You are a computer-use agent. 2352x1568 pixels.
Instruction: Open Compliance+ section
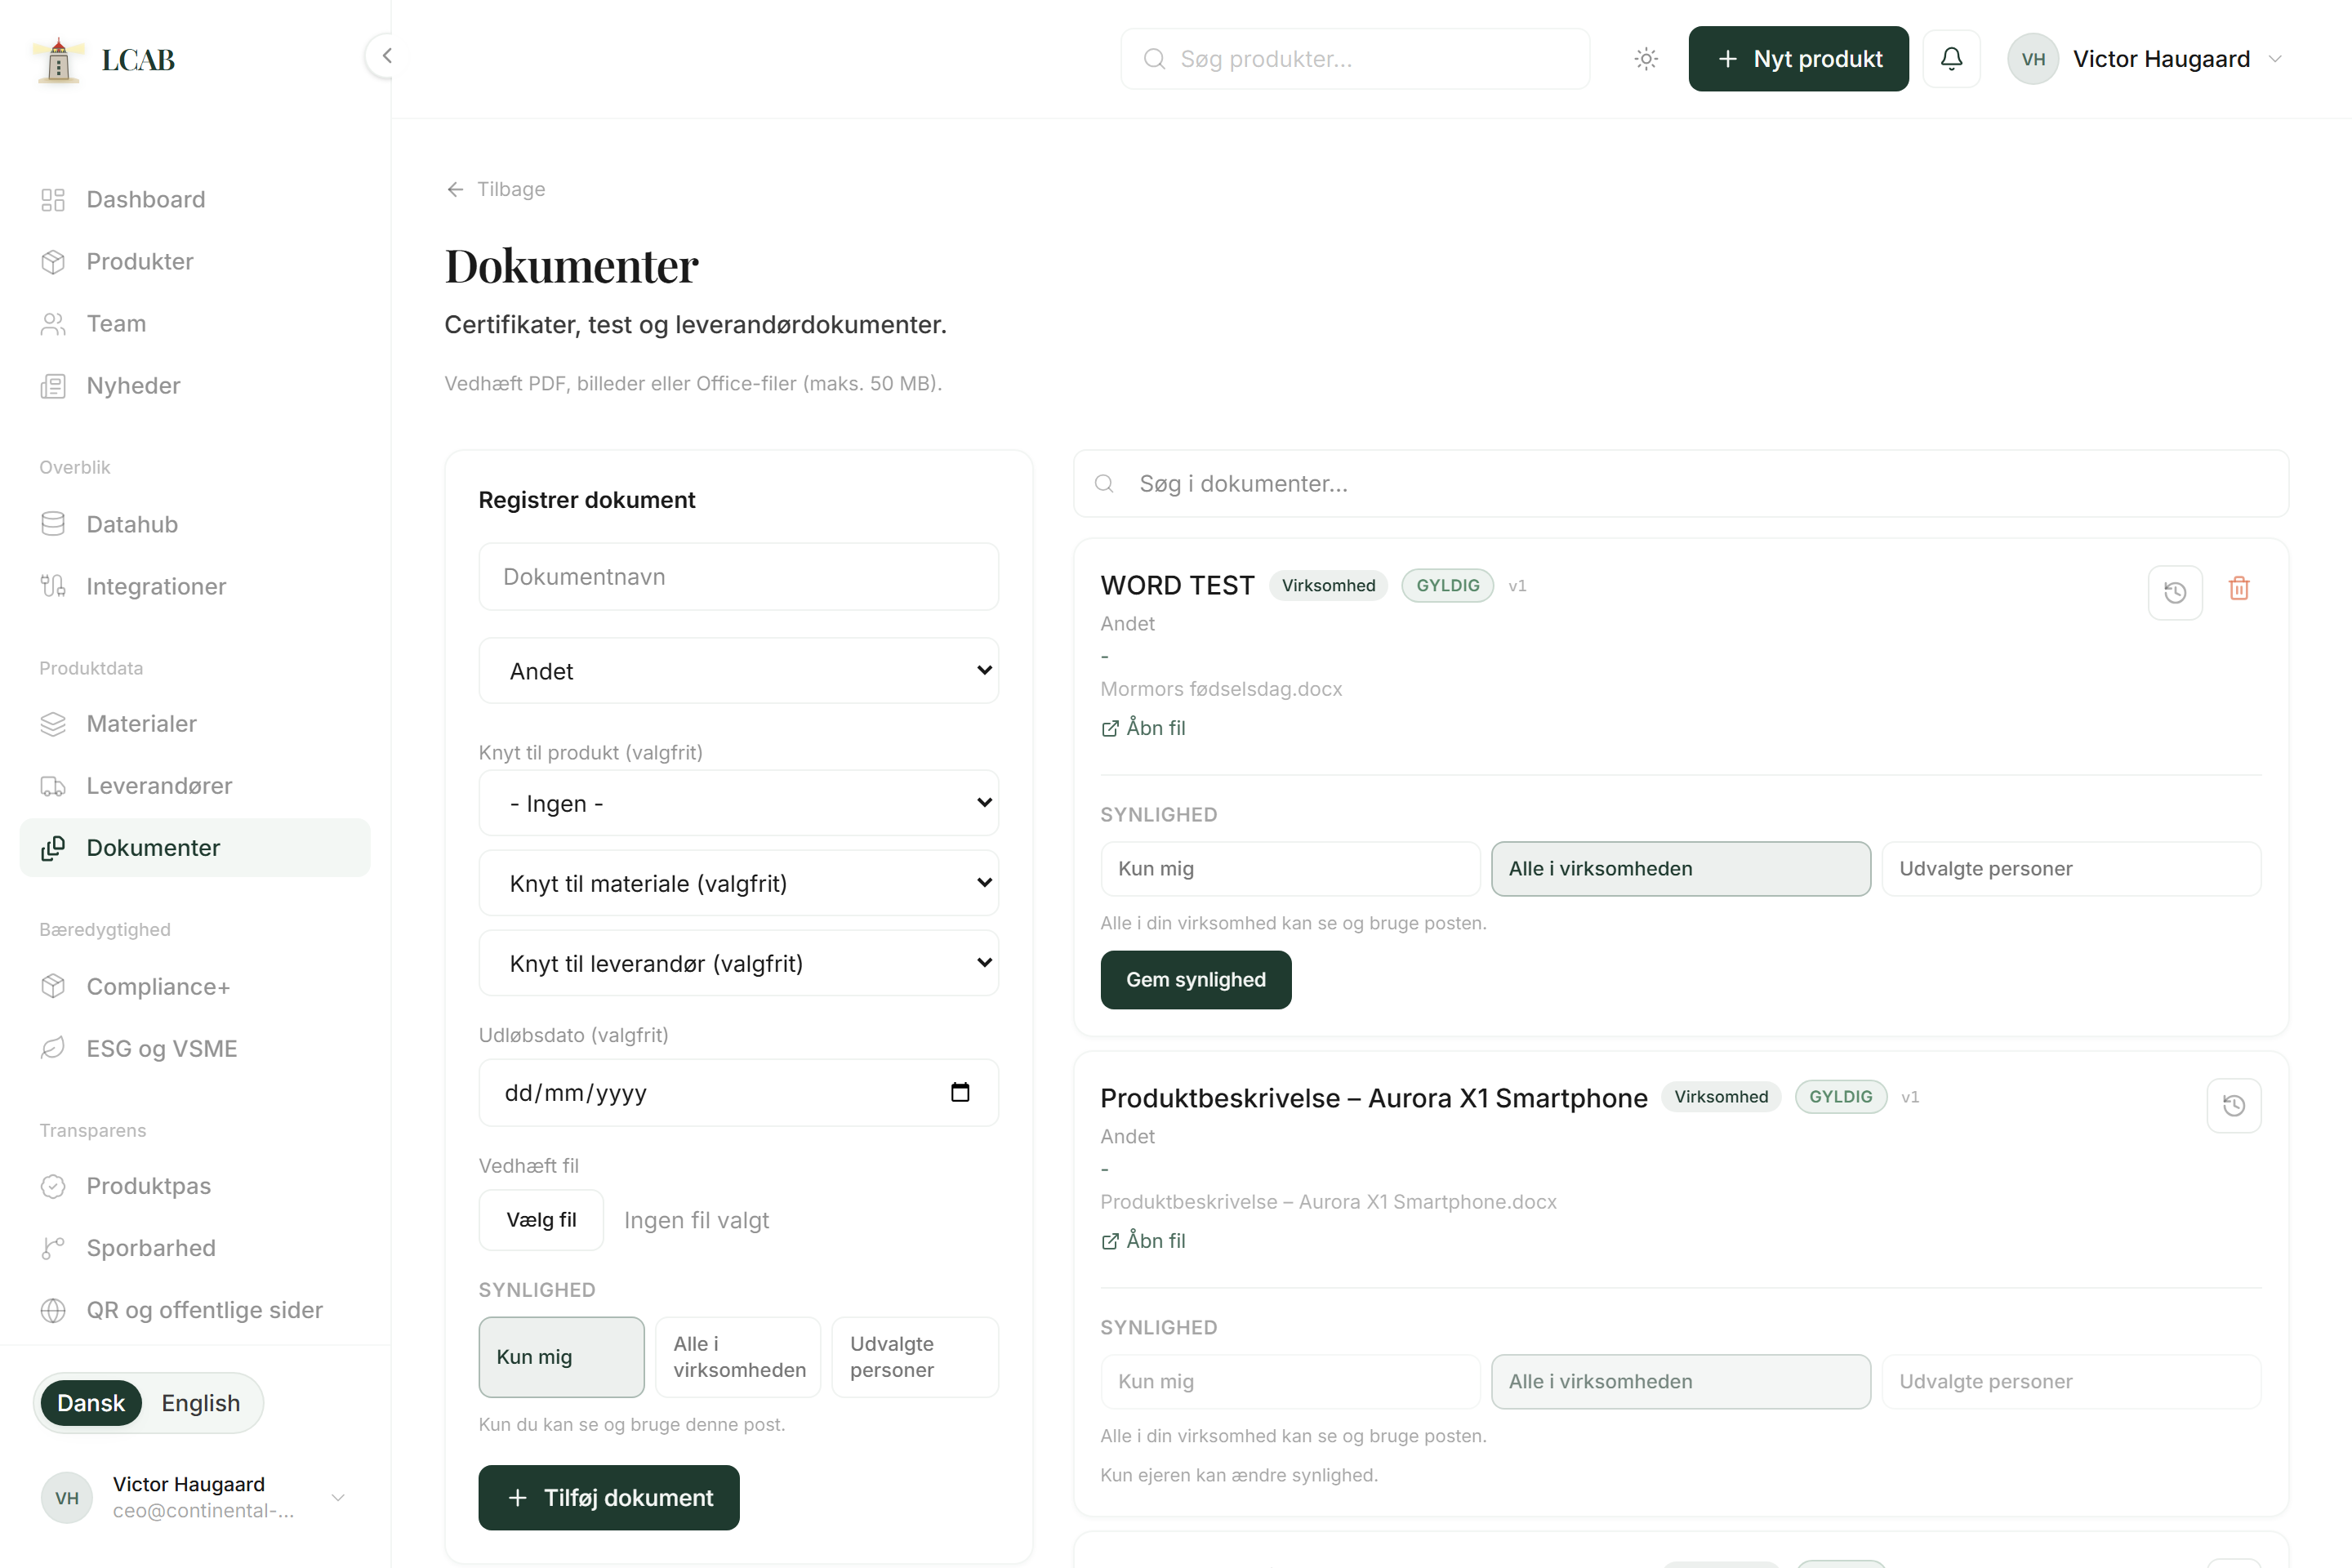(195, 986)
